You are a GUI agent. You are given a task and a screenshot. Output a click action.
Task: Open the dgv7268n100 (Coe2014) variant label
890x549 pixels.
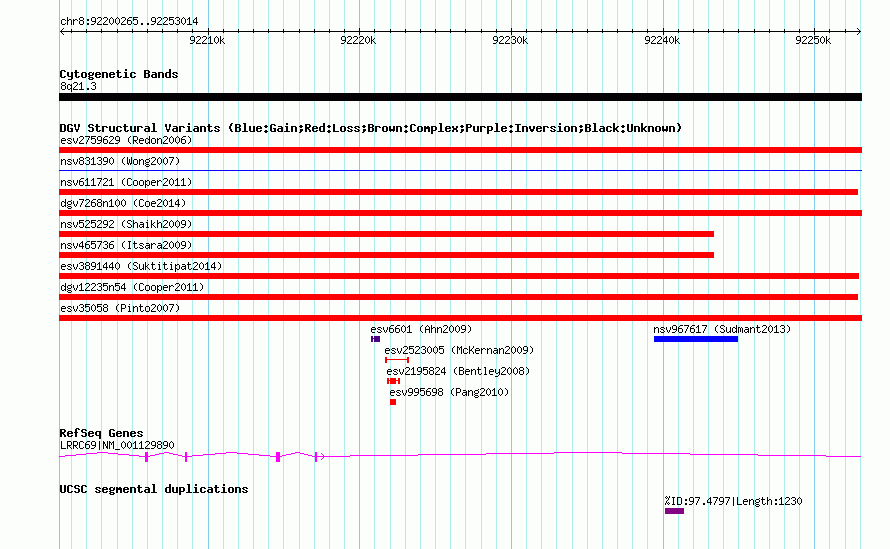click(123, 203)
